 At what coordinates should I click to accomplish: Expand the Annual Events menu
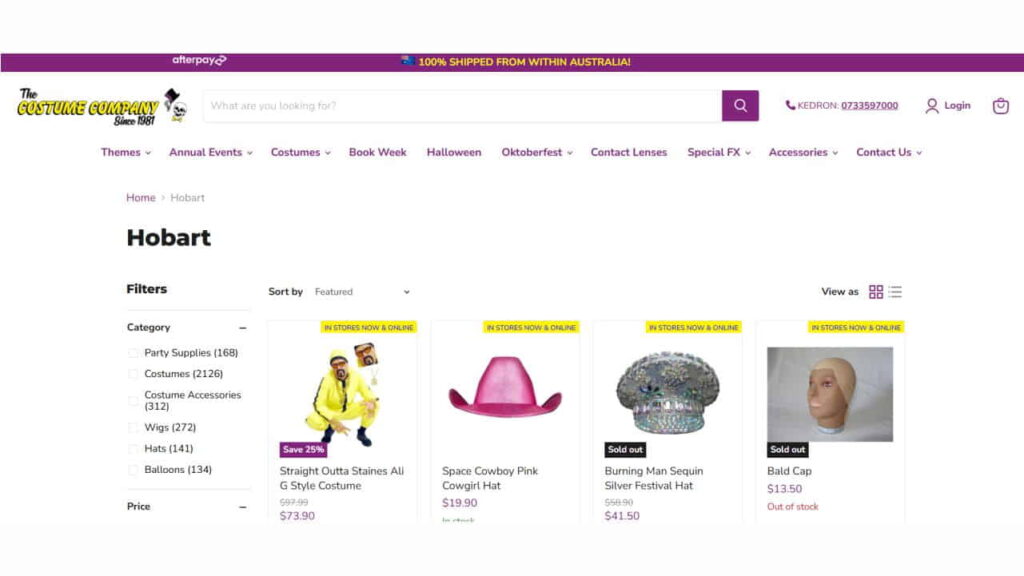click(211, 152)
